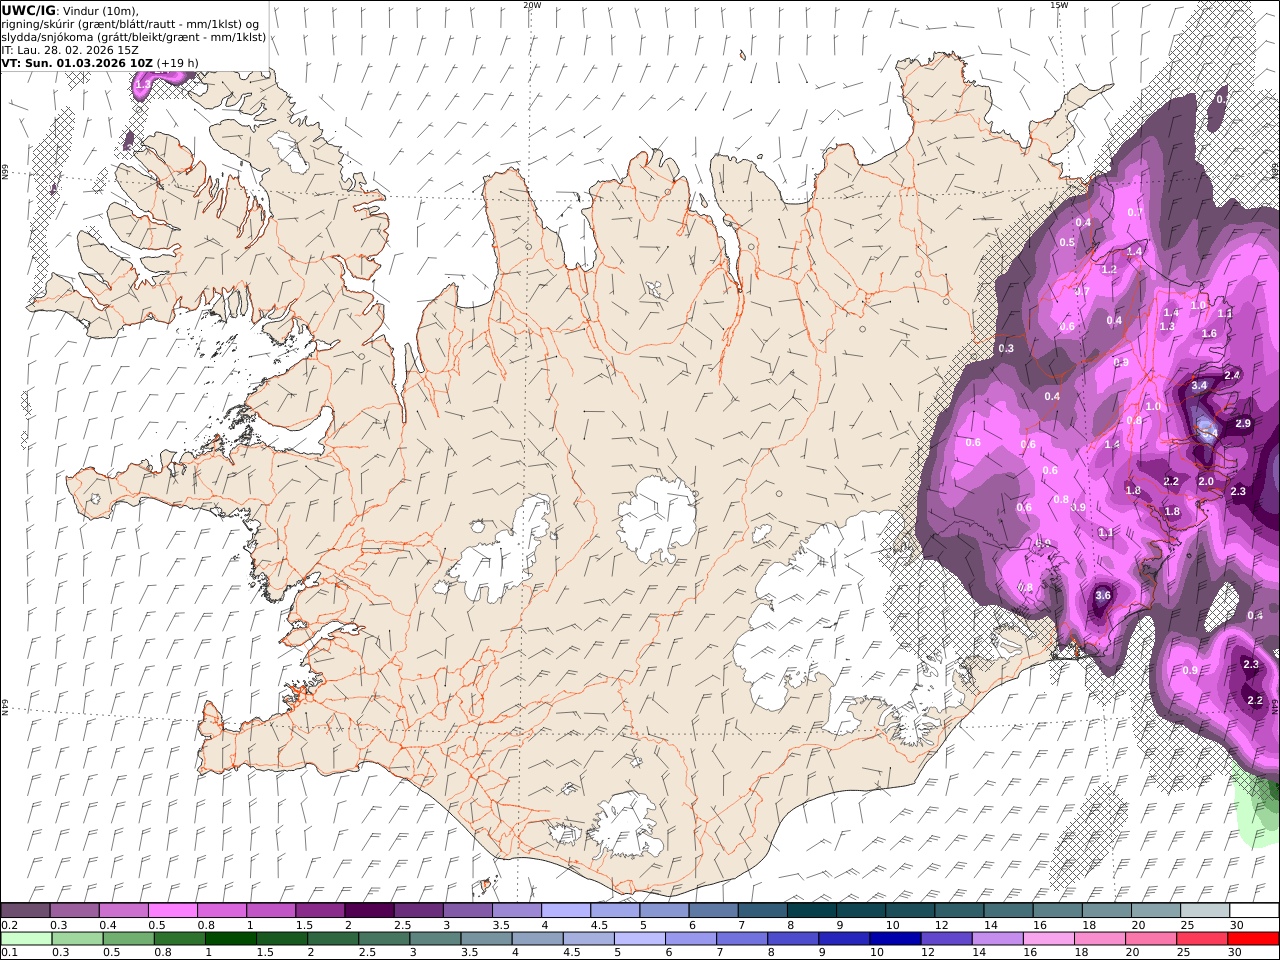Click the white 30 swatch in upper legend row
Image resolution: width=1280 pixels, height=960 pixels.
point(1253,911)
